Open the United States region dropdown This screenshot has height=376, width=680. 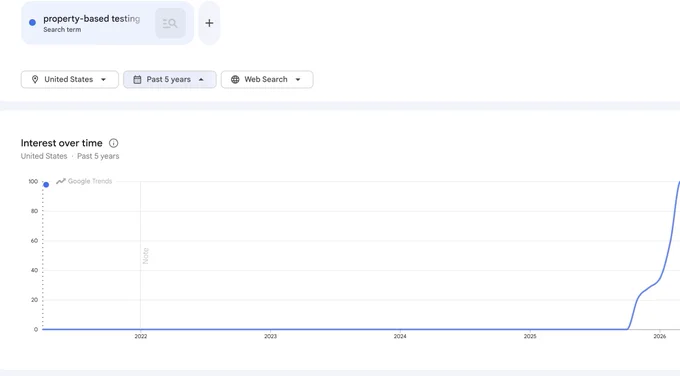click(x=69, y=79)
